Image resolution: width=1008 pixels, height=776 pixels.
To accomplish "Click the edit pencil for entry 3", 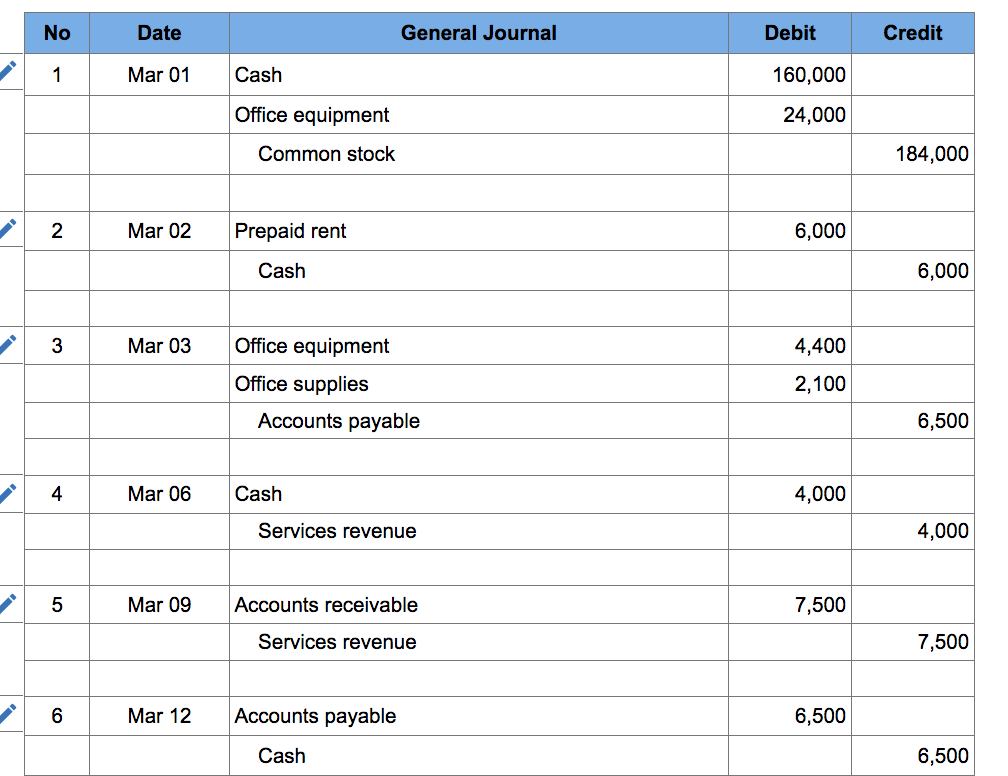I will 7,344.
